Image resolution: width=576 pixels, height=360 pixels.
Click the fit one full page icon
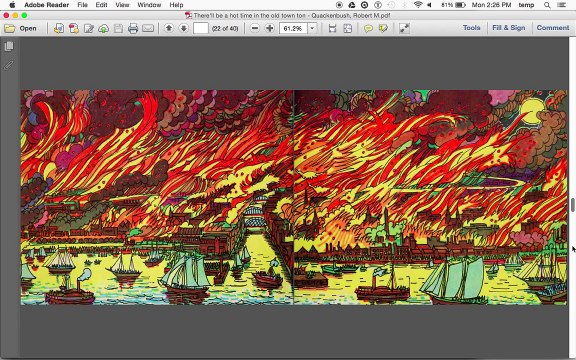(x=348, y=28)
